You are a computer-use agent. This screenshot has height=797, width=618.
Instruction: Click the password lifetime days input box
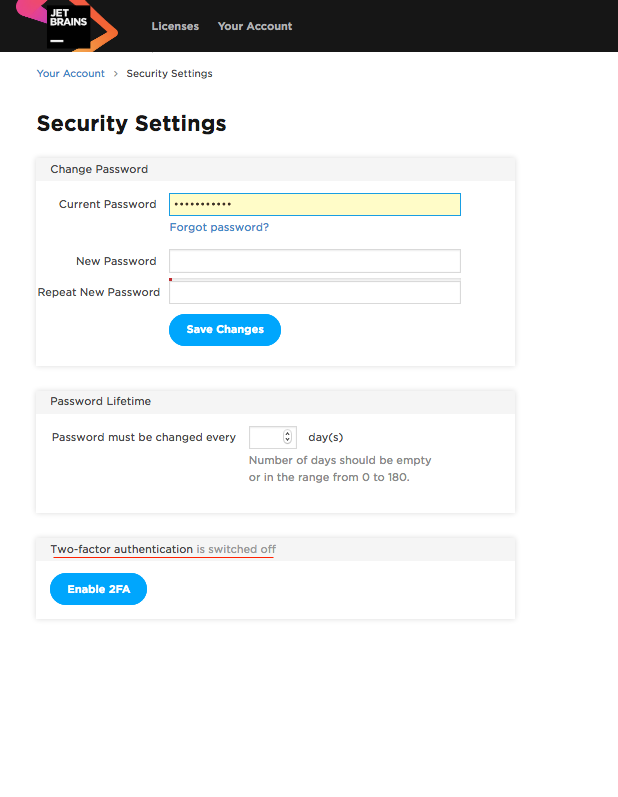pyautogui.click(x=265, y=437)
